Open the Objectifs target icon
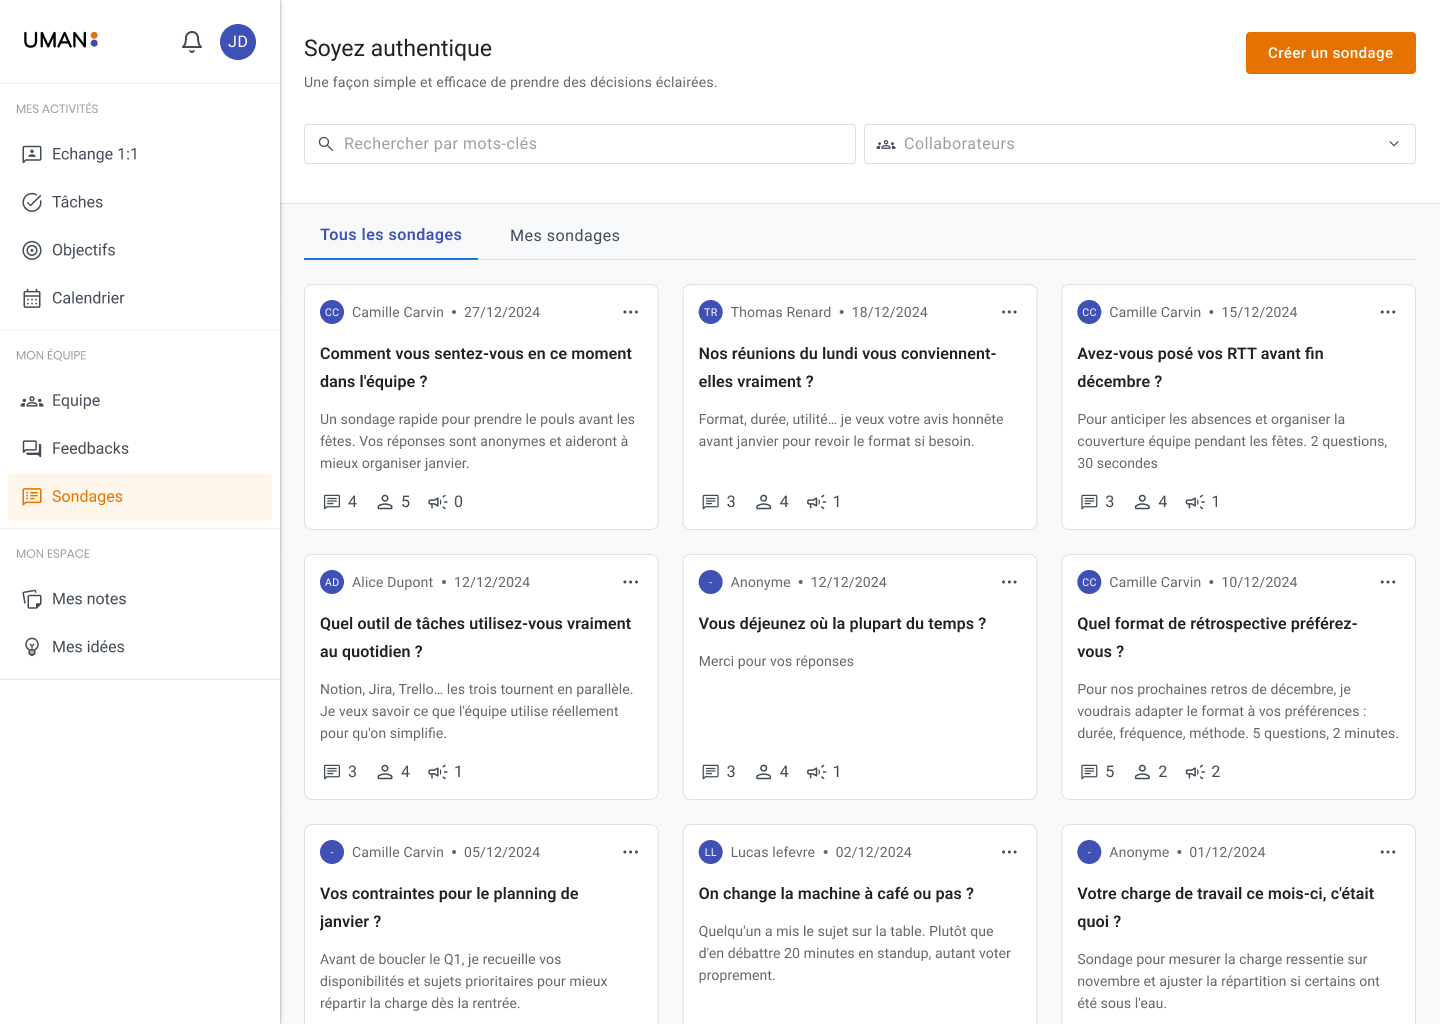This screenshot has width=1440, height=1024. click(32, 249)
